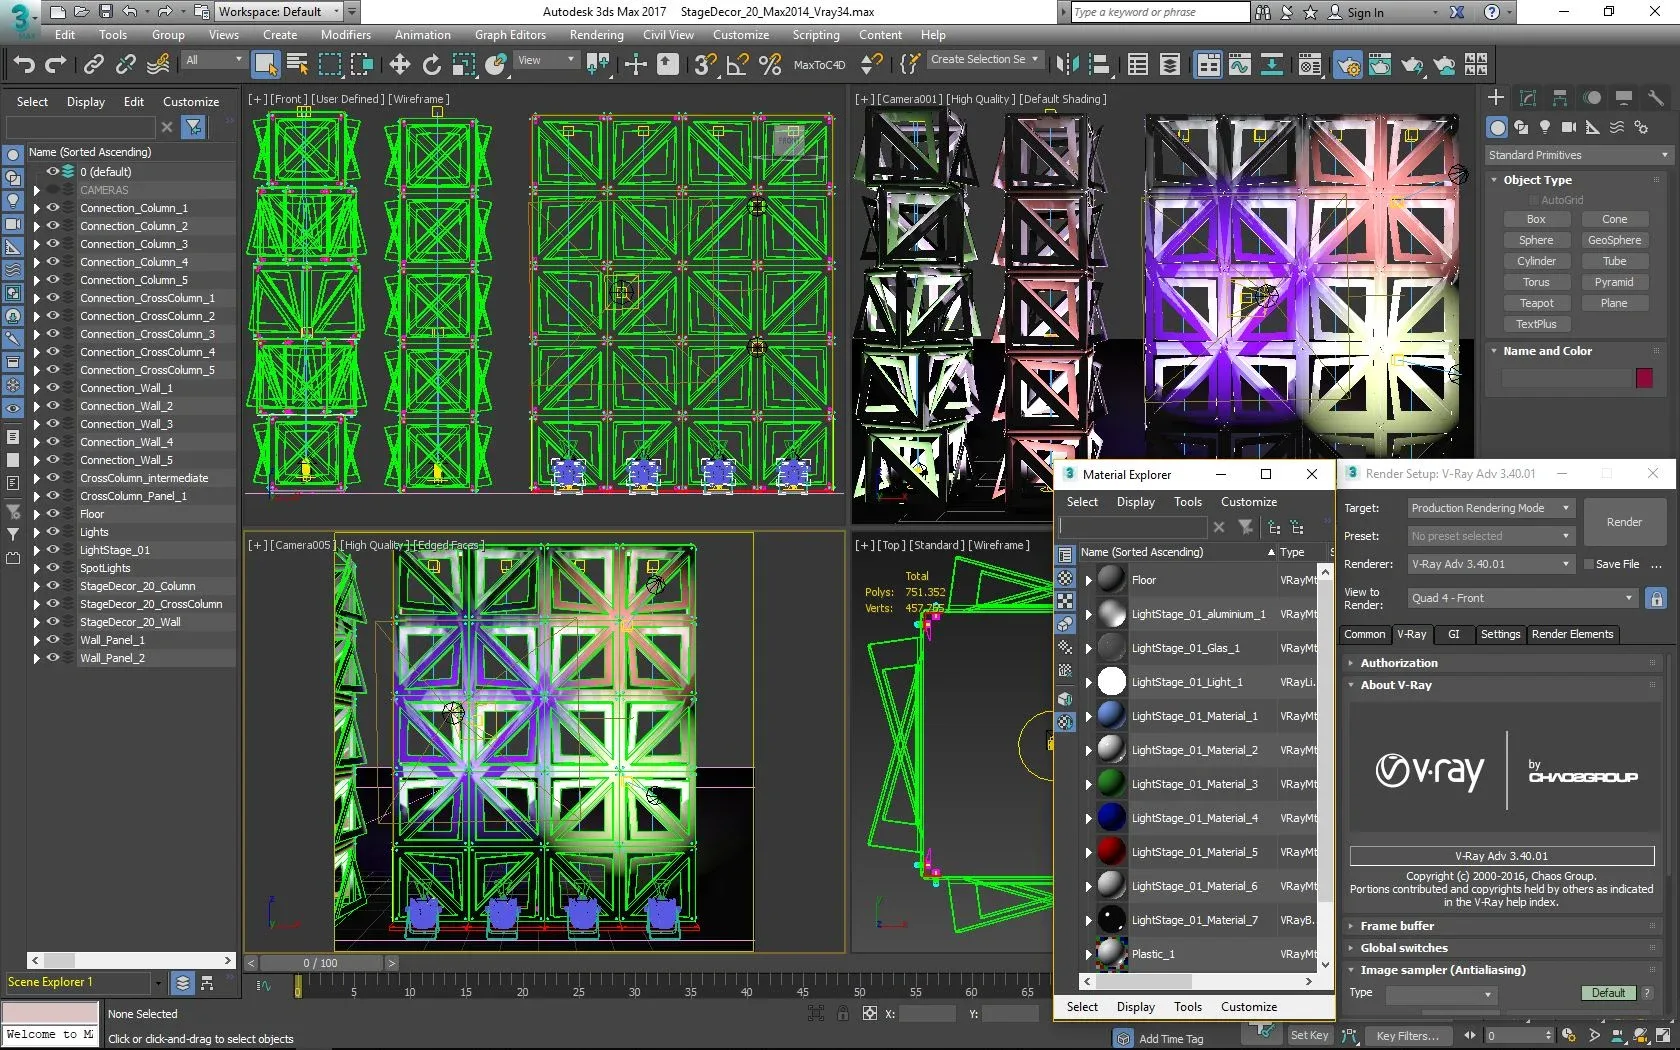The width and height of the screenshot is (1680, 1050).
Task: Open the View to Render dropdown
Action: (x=1522, y=598)
